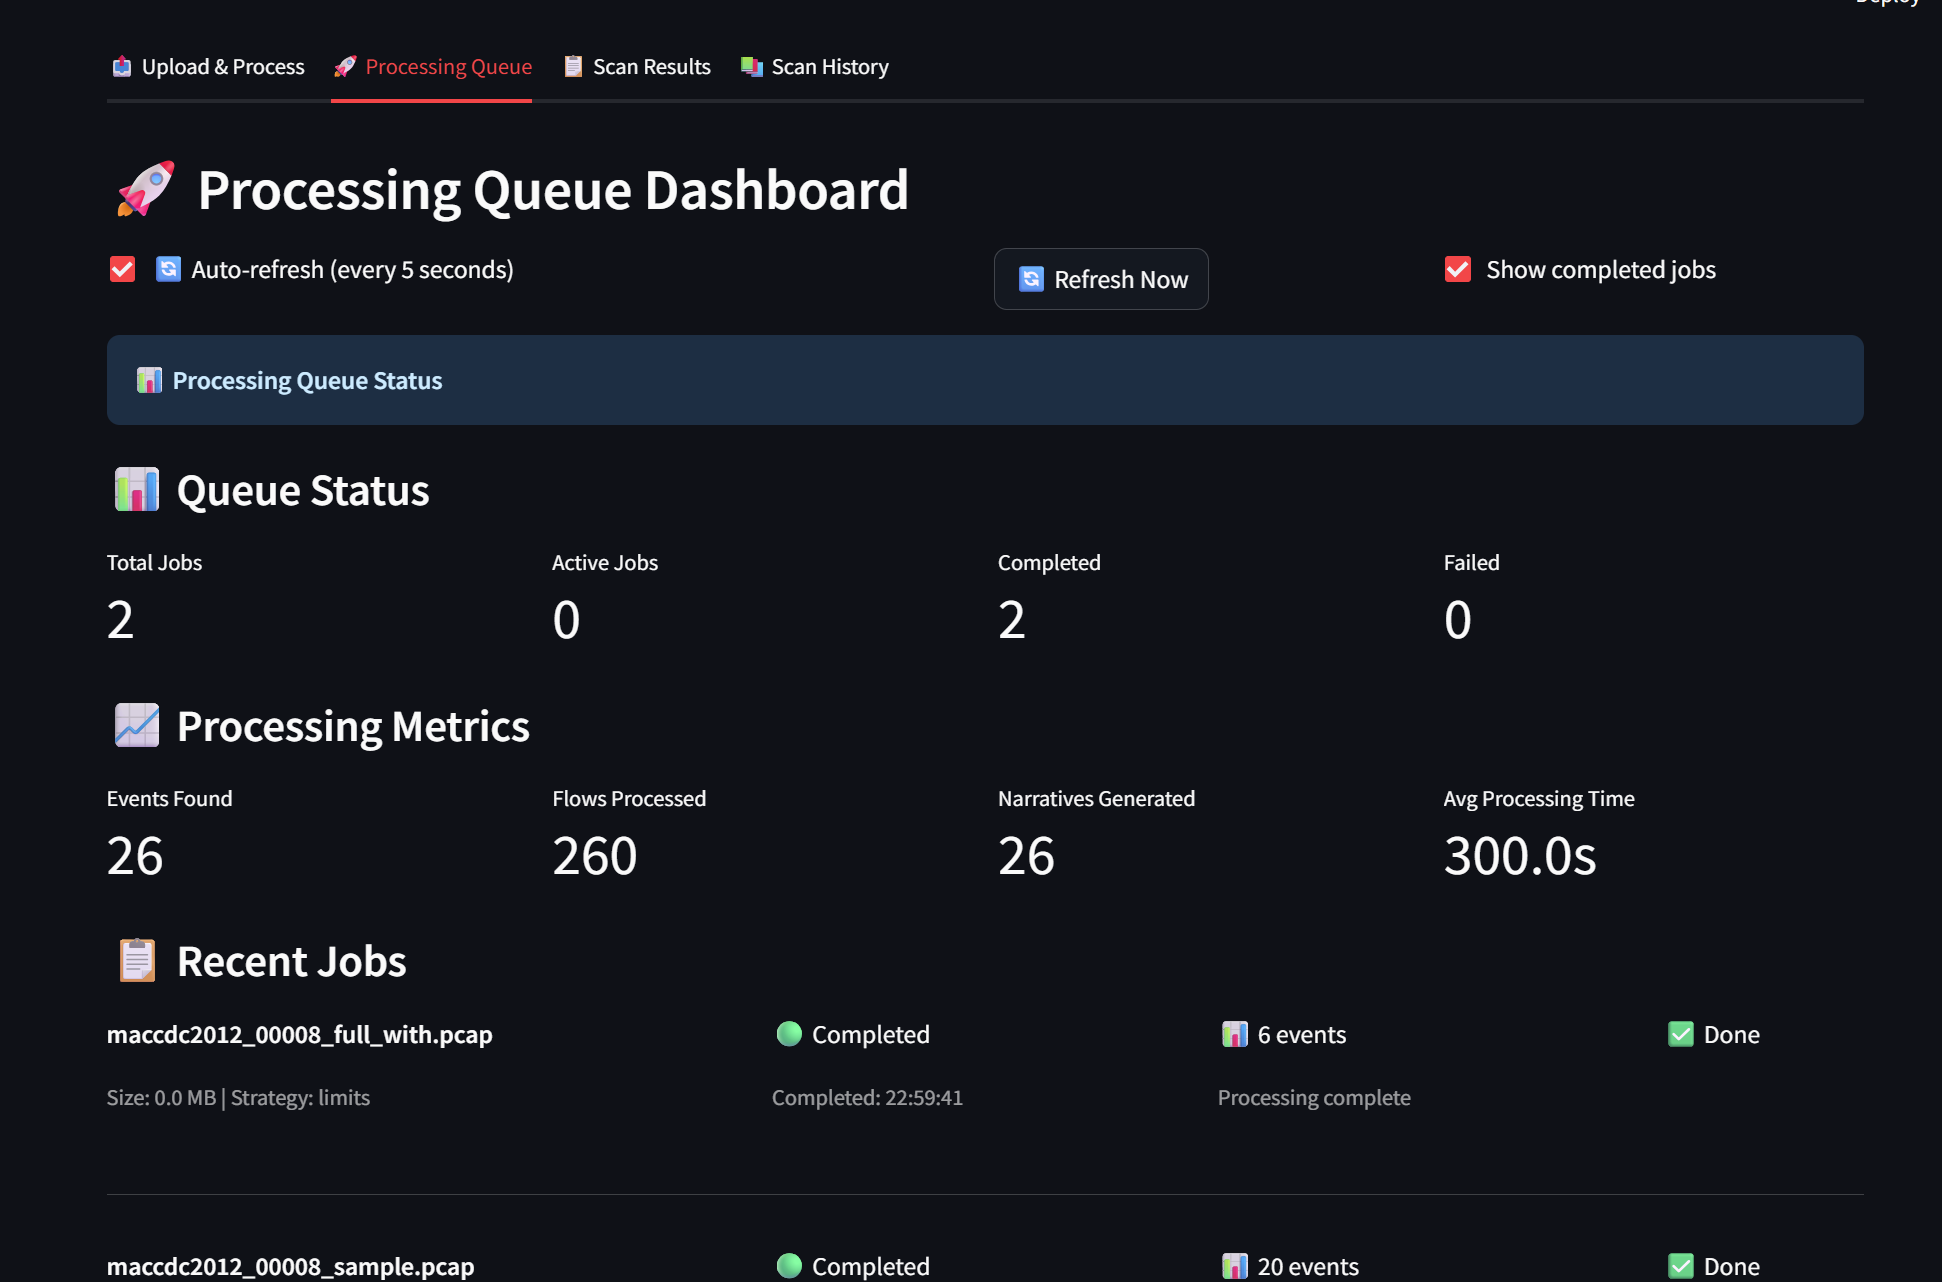Click the chart icon in Processing Queue Status banner
Viewport: 1942px width, 1282px height.
pos(149,380)
